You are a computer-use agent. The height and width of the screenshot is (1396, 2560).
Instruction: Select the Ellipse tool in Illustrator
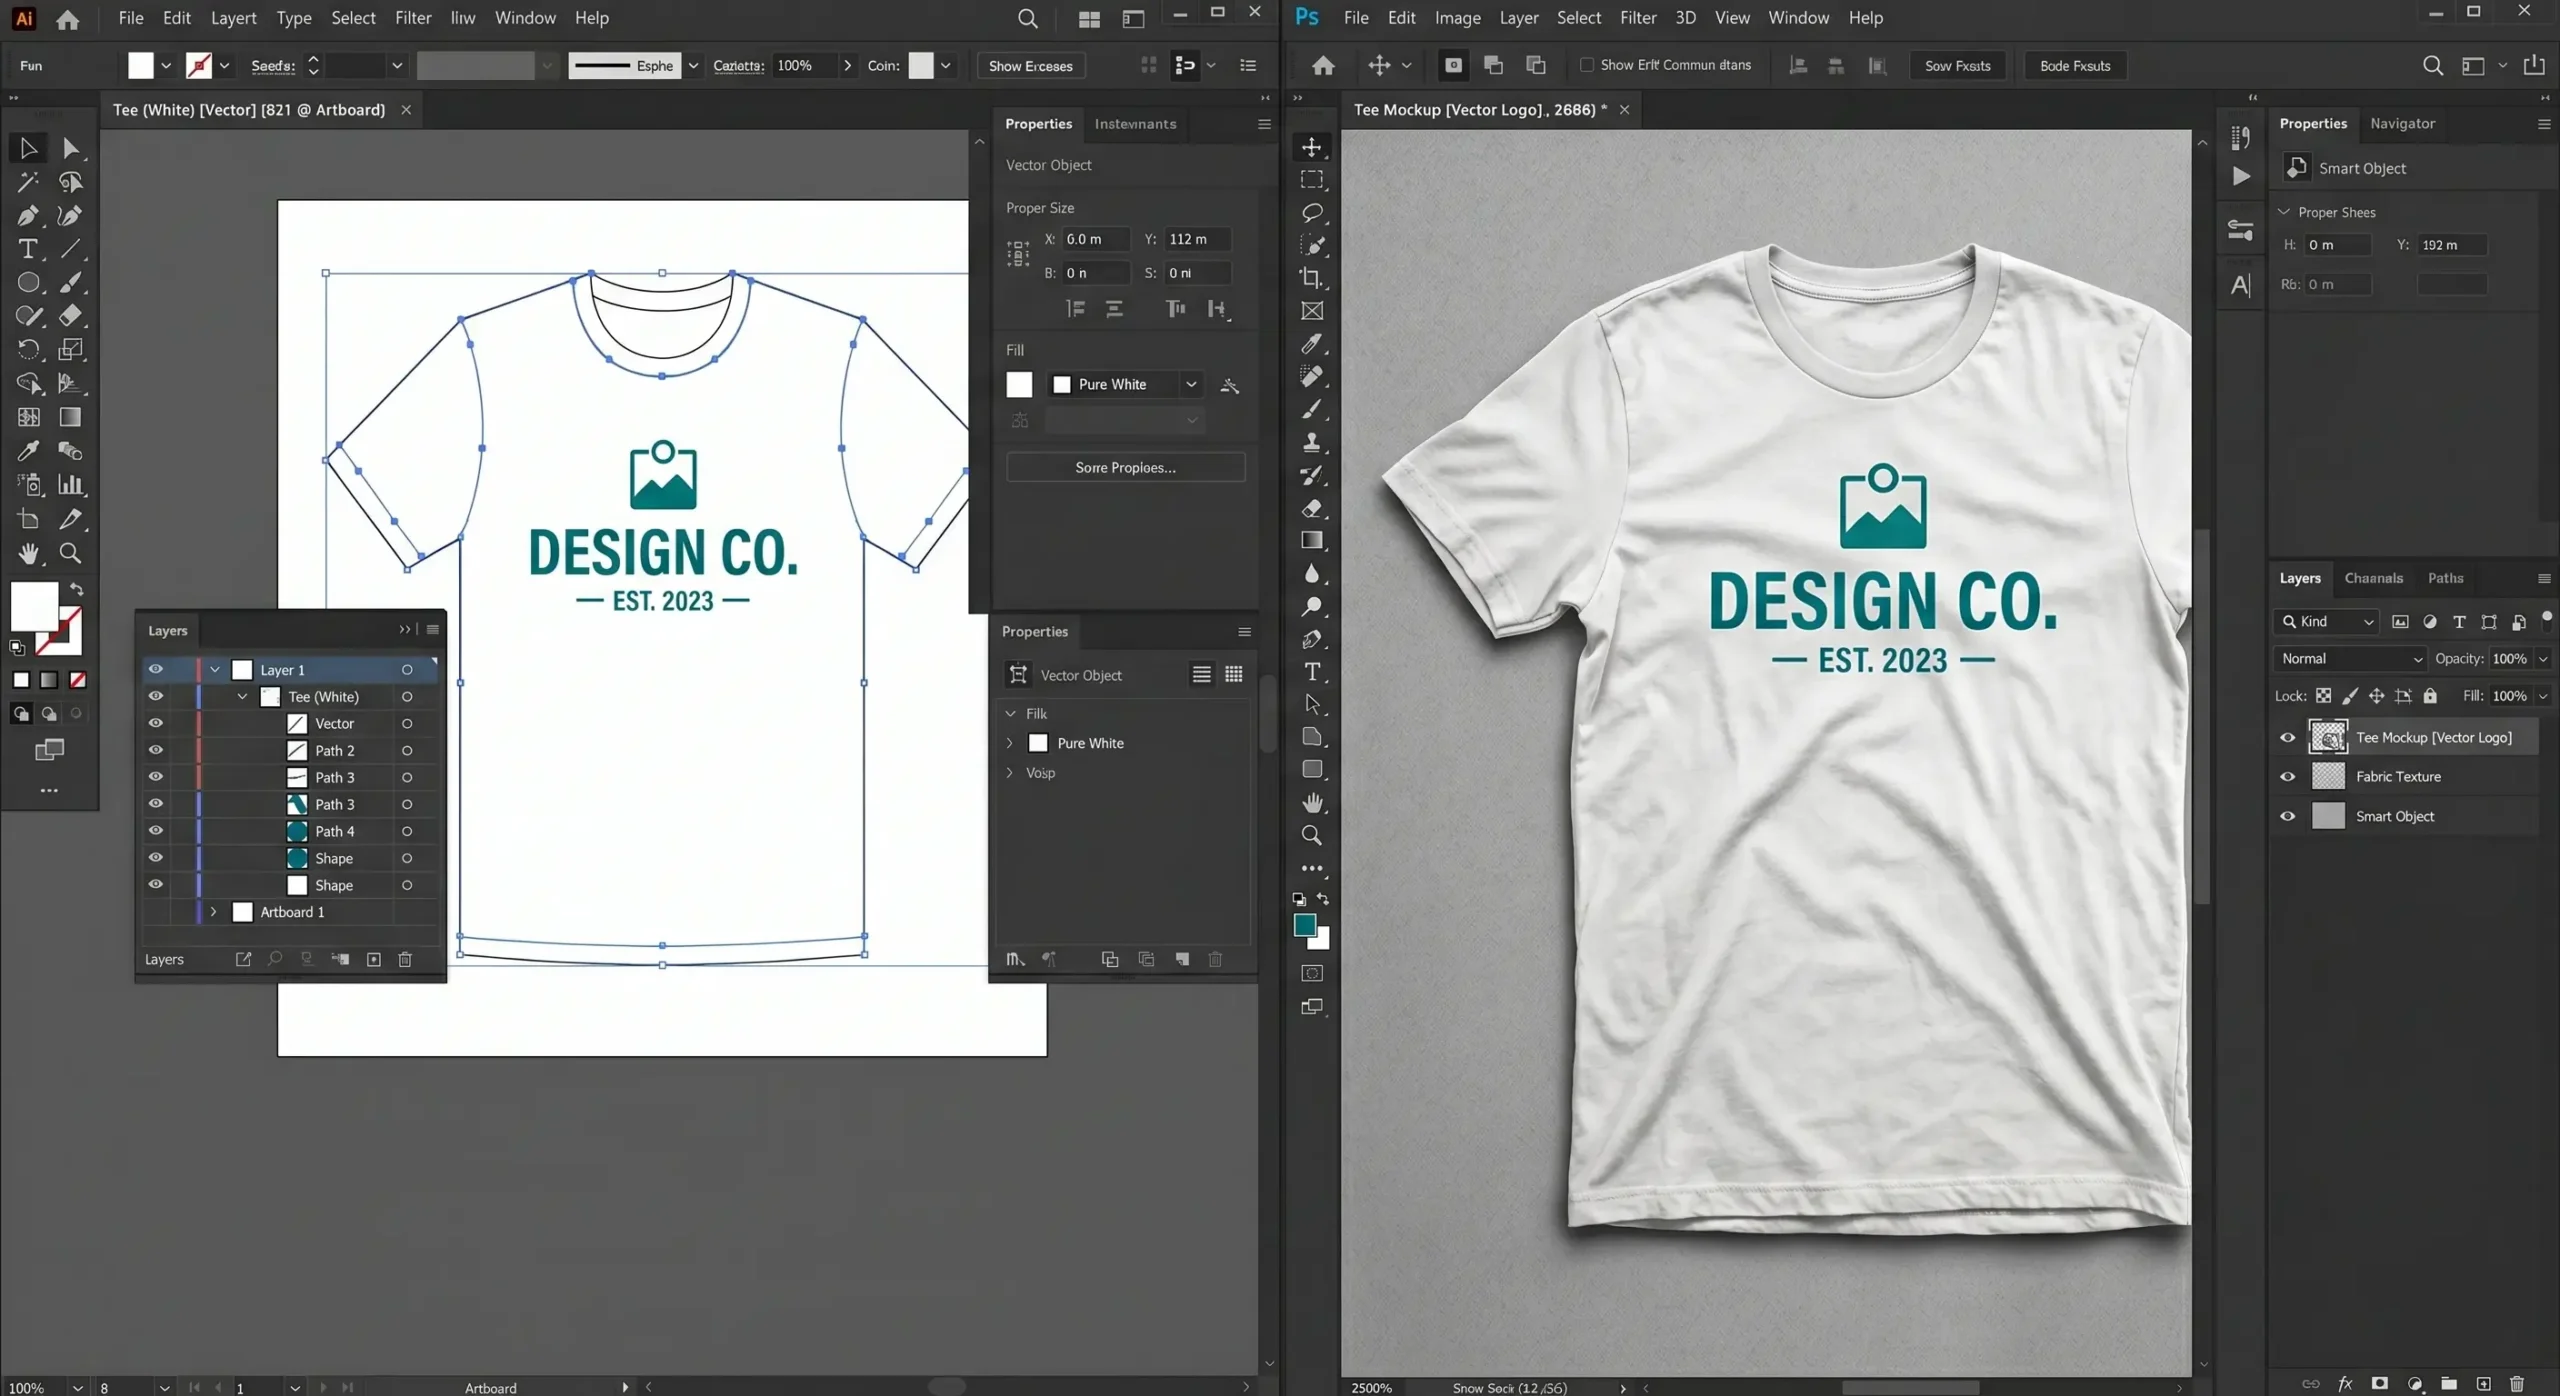[x=28, y=283]
